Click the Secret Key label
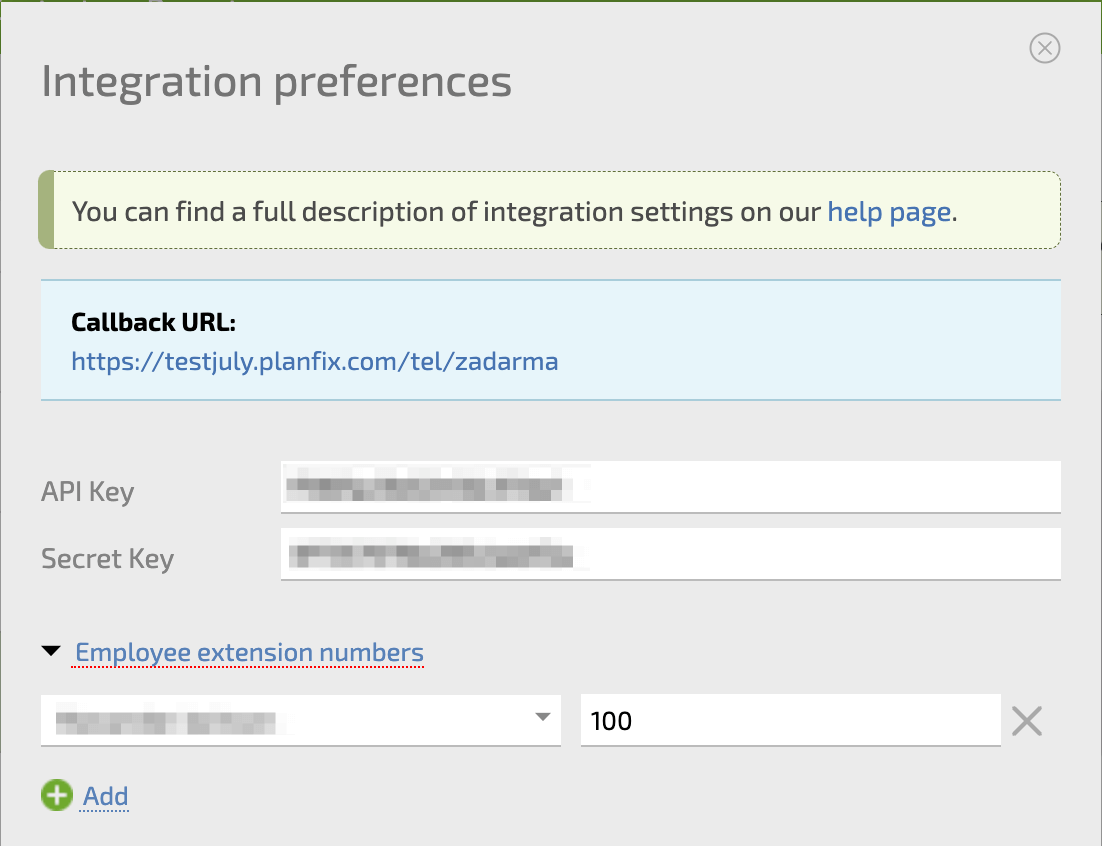Image resolution: width=1102 pixels, height=846 pixels. coord(107,558)
